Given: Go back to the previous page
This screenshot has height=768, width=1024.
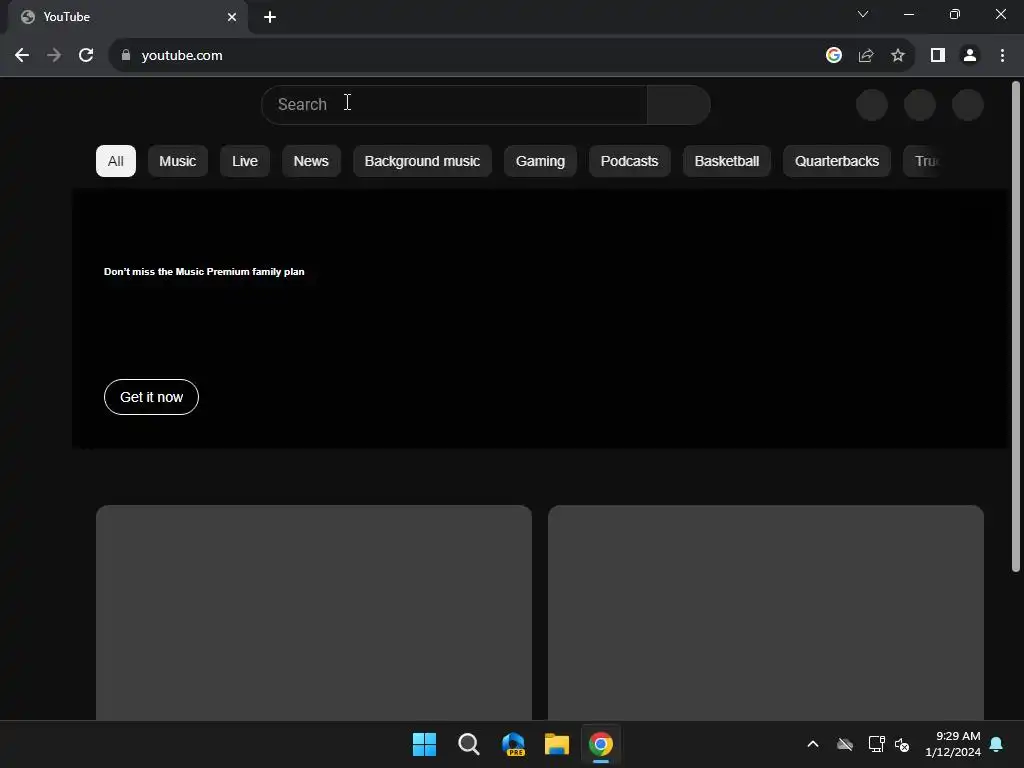Looking at the screenshot, I should click(x=22, y=56).
